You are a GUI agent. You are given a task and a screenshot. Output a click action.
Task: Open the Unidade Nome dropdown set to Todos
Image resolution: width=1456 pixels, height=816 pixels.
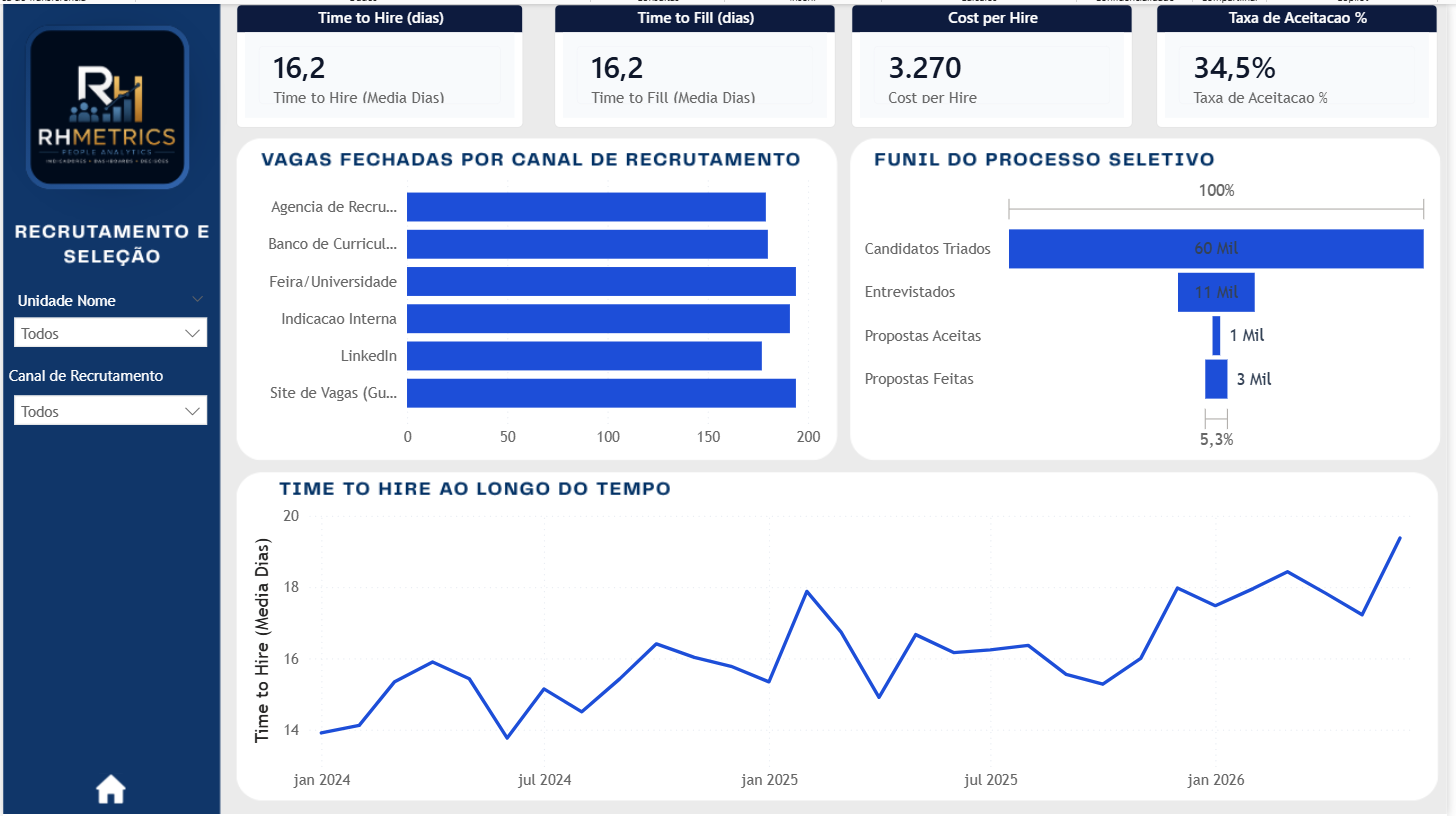tap(110, 333)
